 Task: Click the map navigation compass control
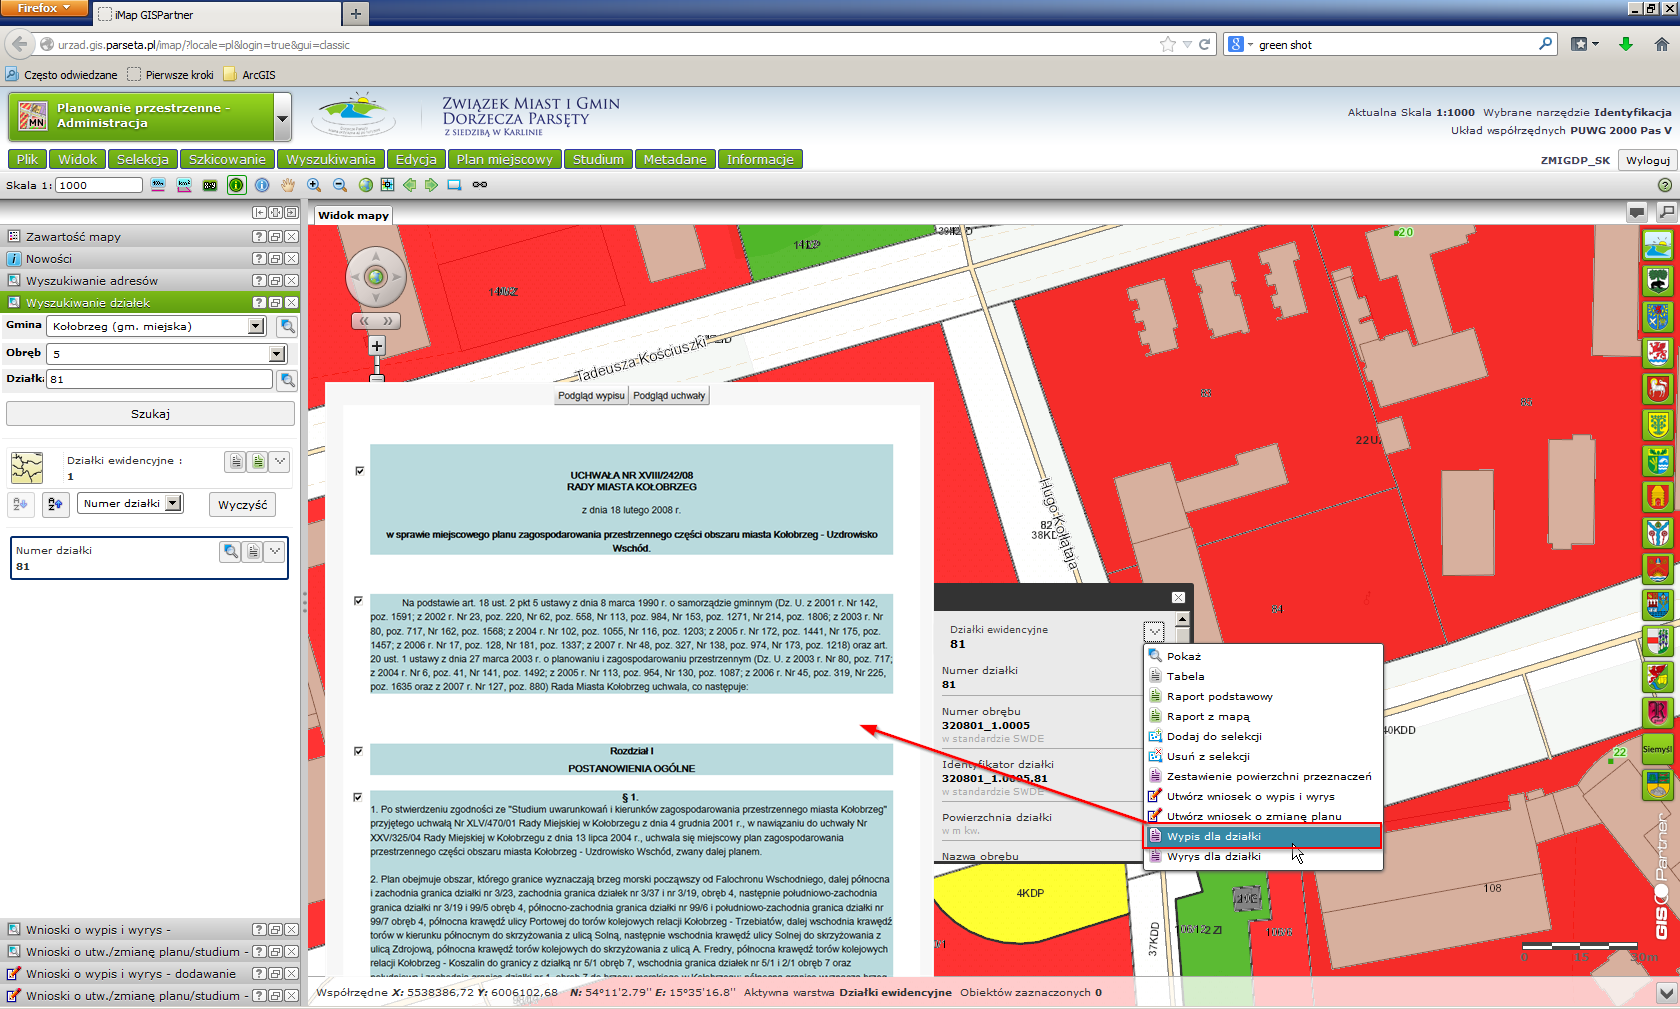click(376, 277)
